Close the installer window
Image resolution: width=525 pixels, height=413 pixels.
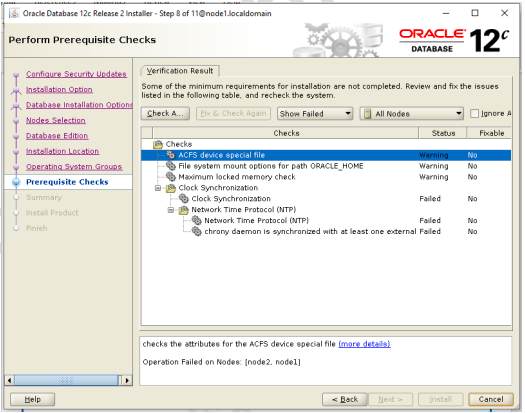point(504,13)
